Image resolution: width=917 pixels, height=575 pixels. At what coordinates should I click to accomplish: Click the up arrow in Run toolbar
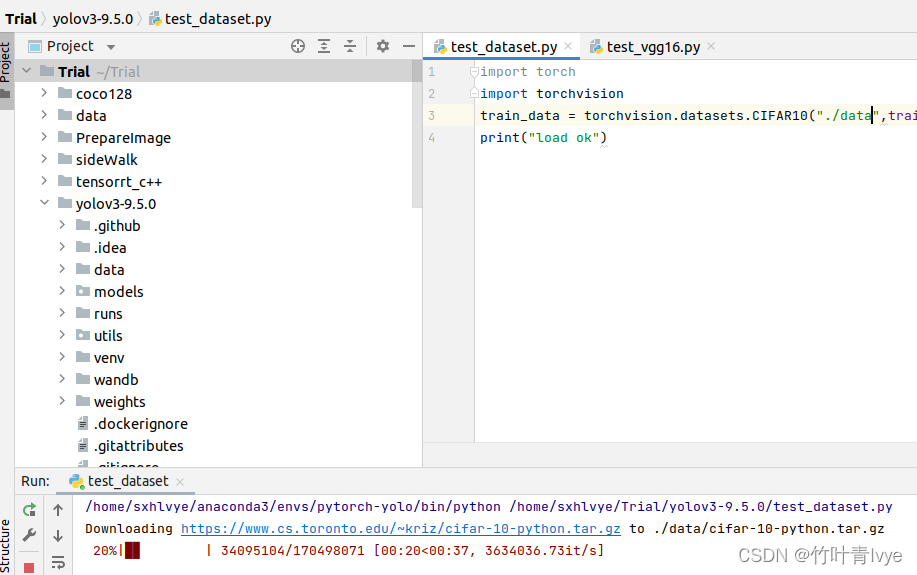(x=58, y=509)
